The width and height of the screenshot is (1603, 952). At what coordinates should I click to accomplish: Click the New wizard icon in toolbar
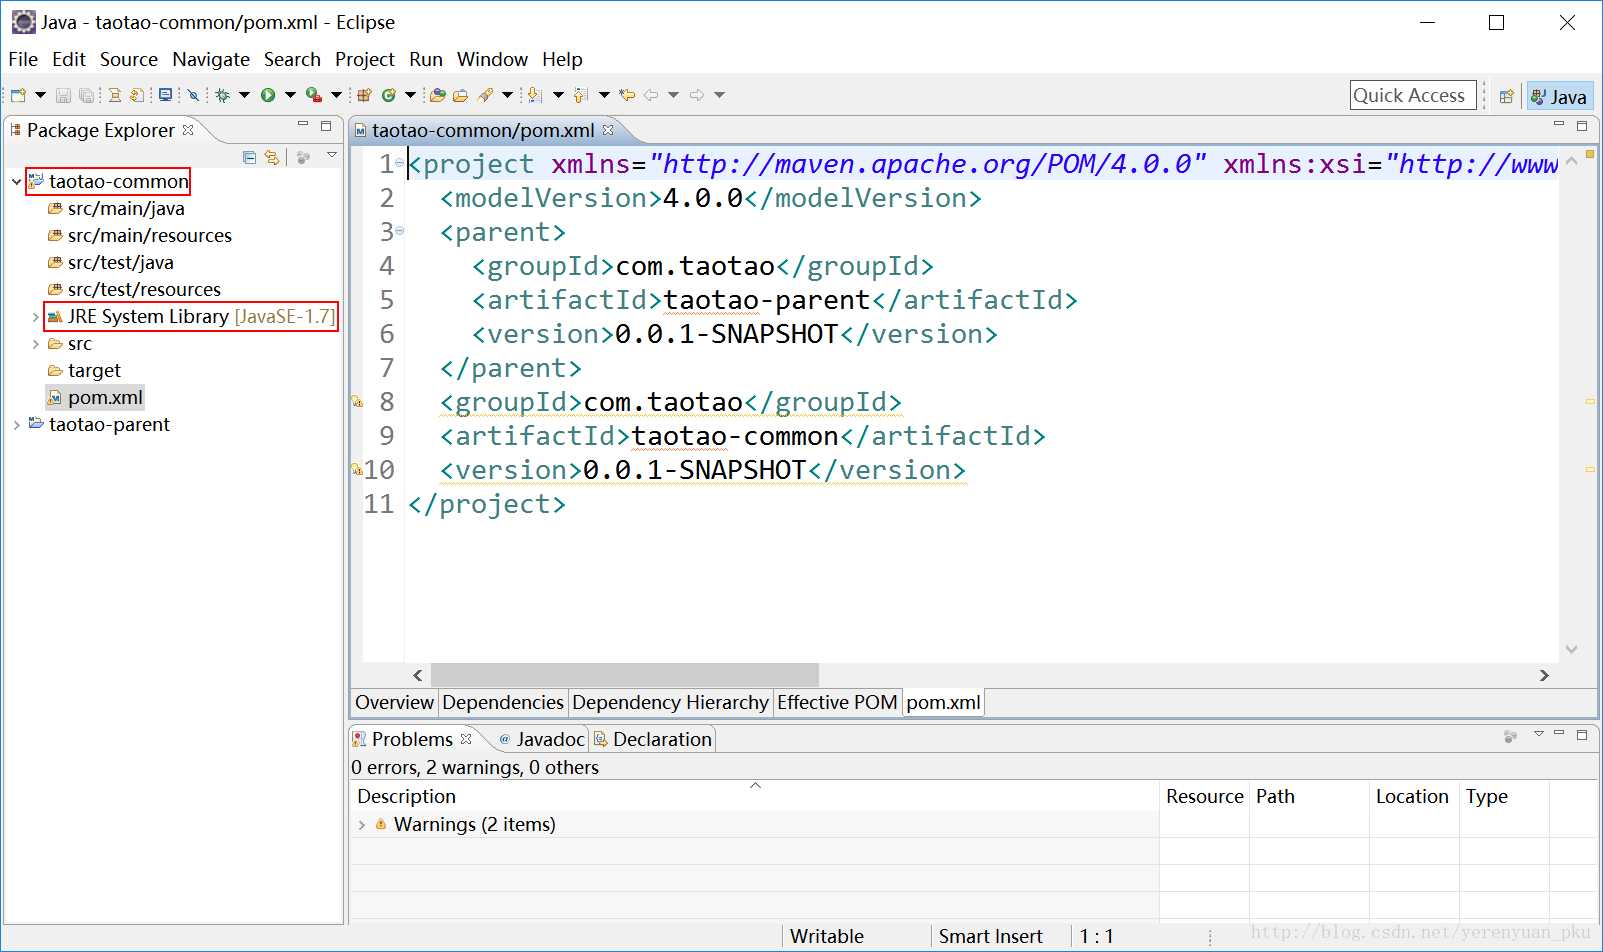(x=18, y=95)
